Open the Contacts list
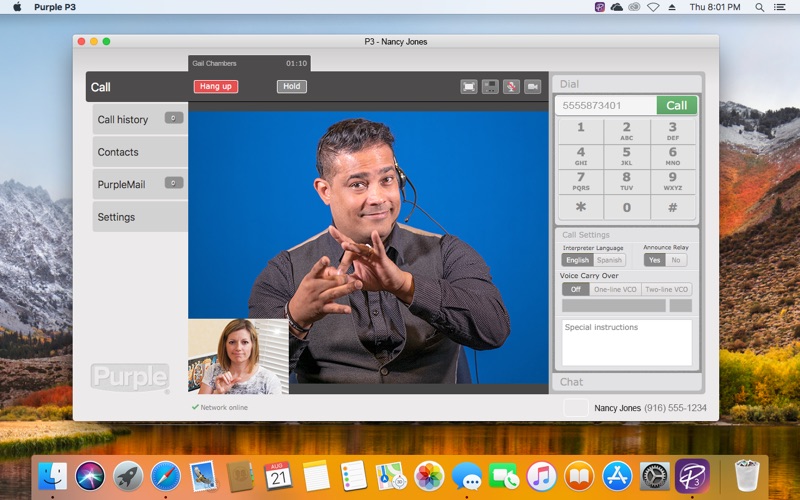Viewport: 800px width, 500px height. coord(140,152)
